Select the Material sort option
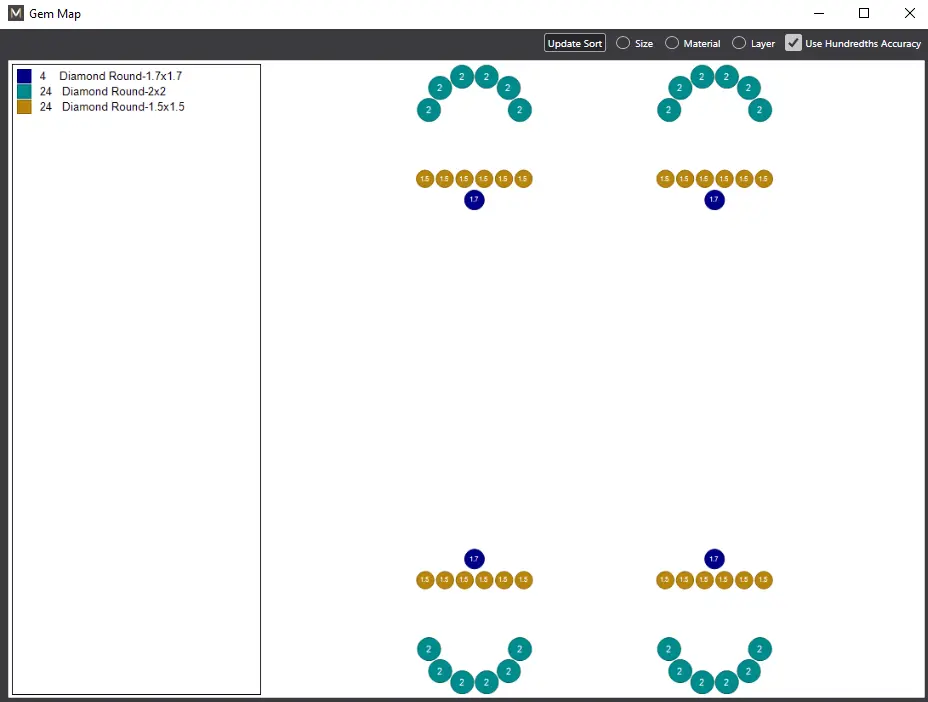The image size is (928, 702). point(672,43)
